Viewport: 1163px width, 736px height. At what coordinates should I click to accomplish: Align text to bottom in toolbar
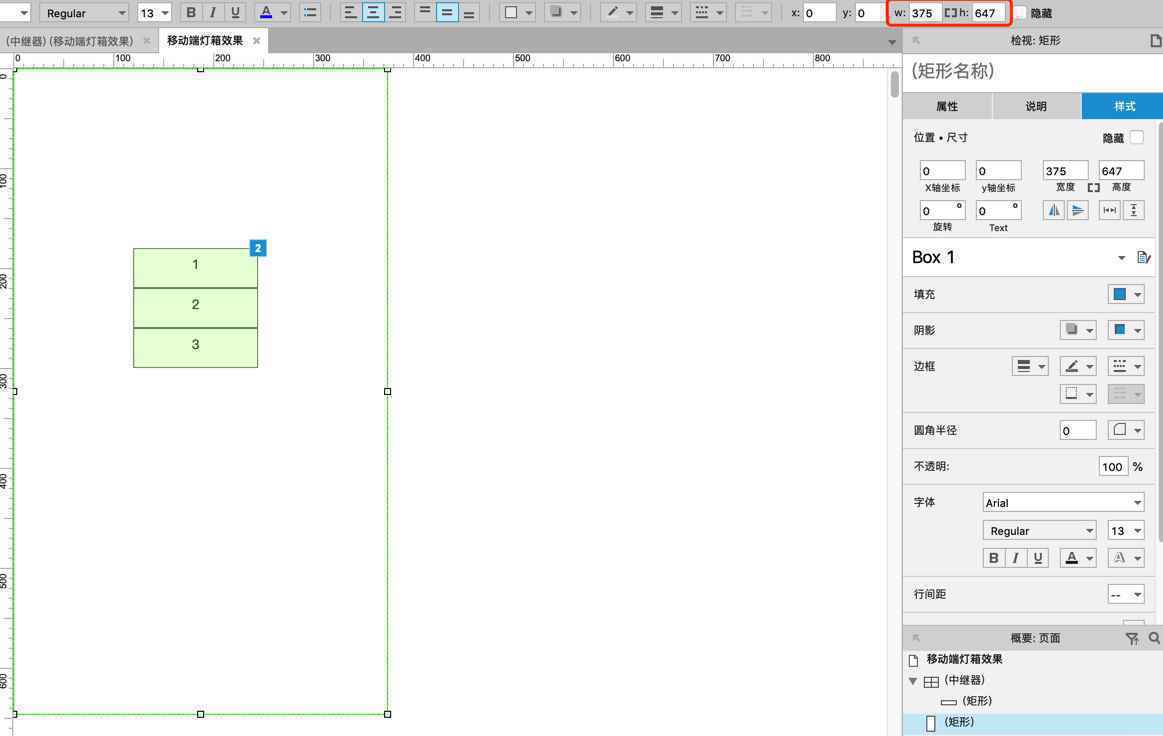pos(470,13)
